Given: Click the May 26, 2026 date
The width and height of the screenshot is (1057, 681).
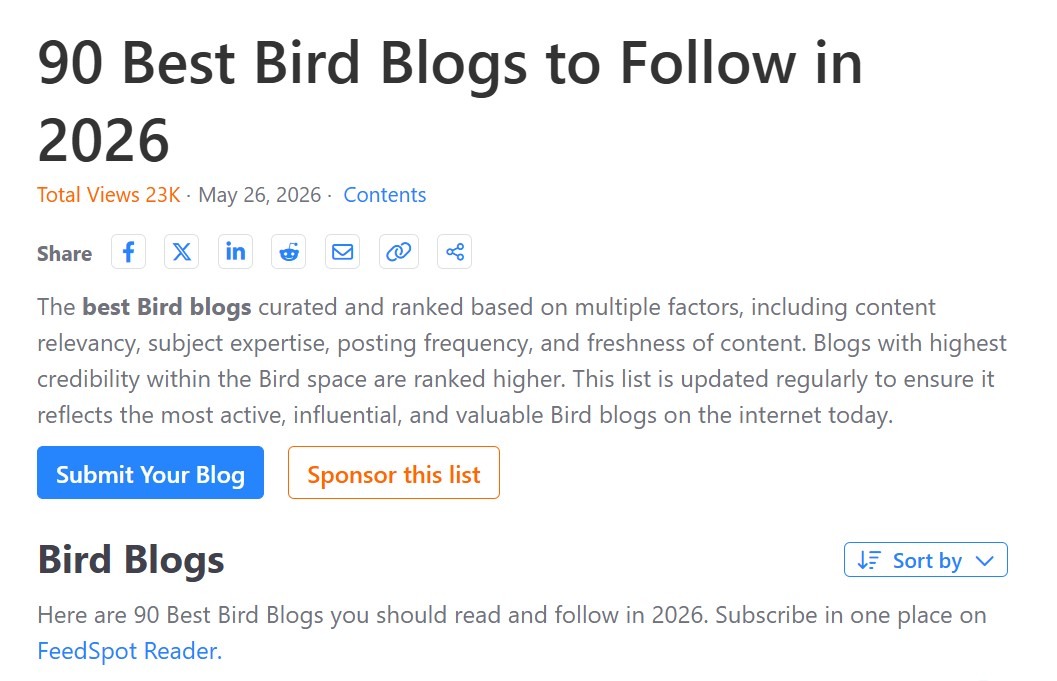Looking at the screenshot, I should coord(260,195).
